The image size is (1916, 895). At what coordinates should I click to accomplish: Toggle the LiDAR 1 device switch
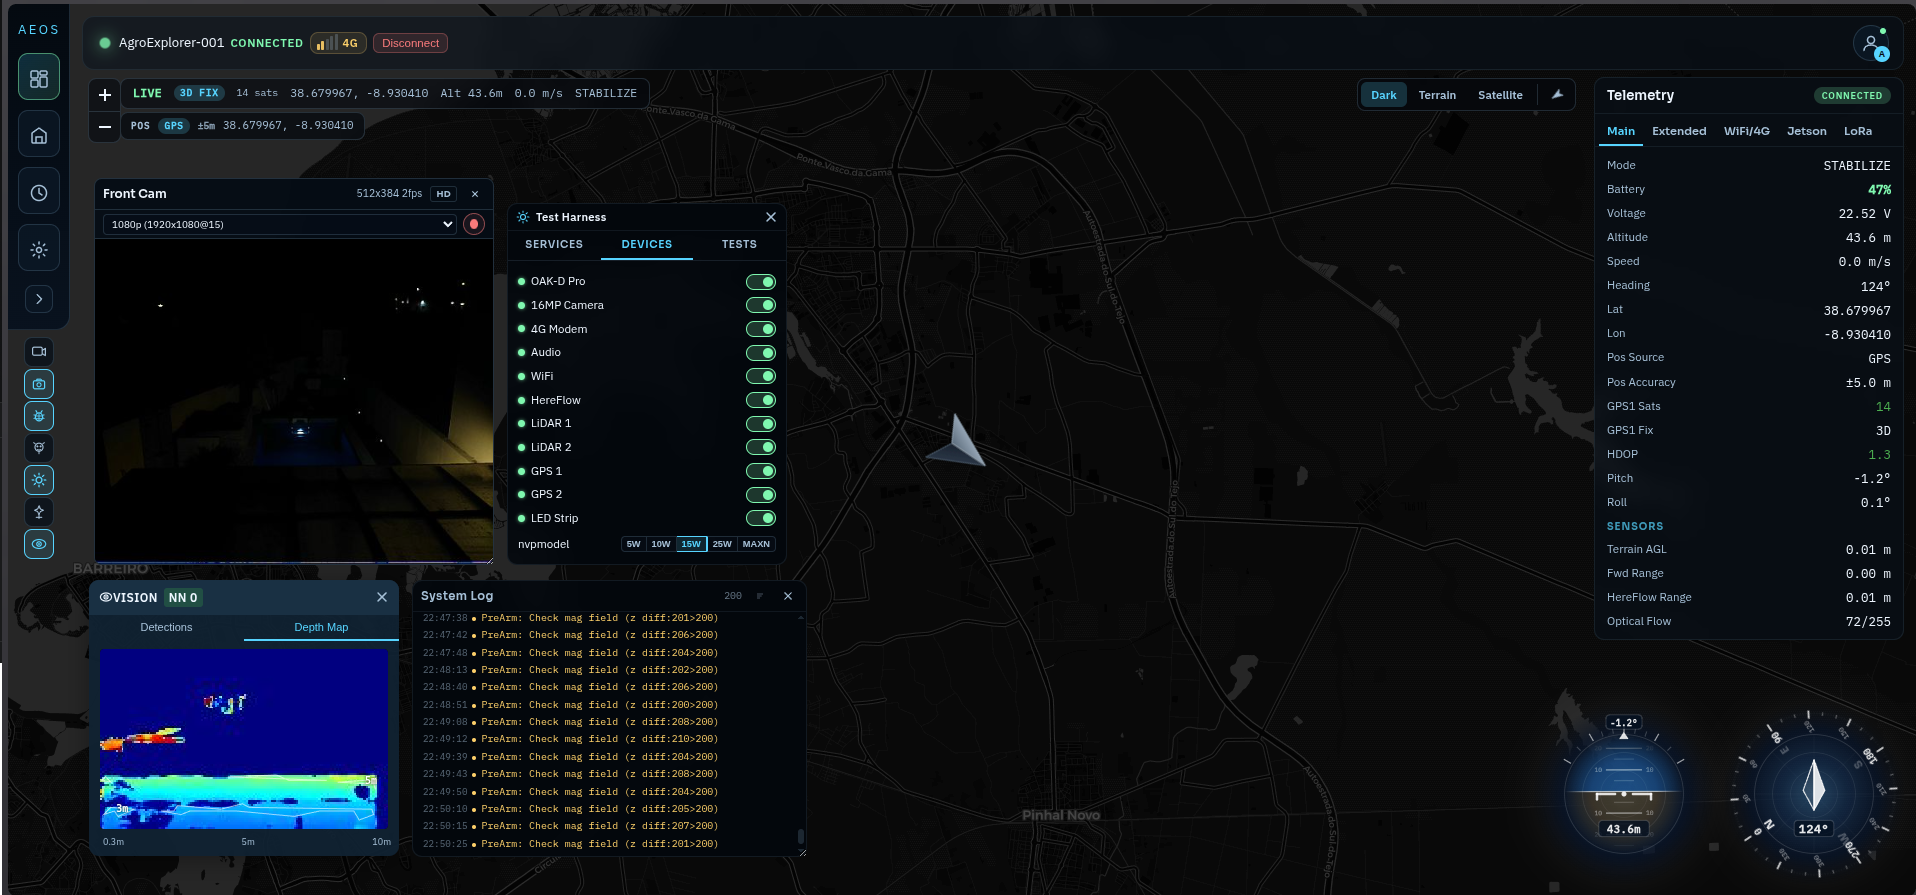tap(761, 424)
